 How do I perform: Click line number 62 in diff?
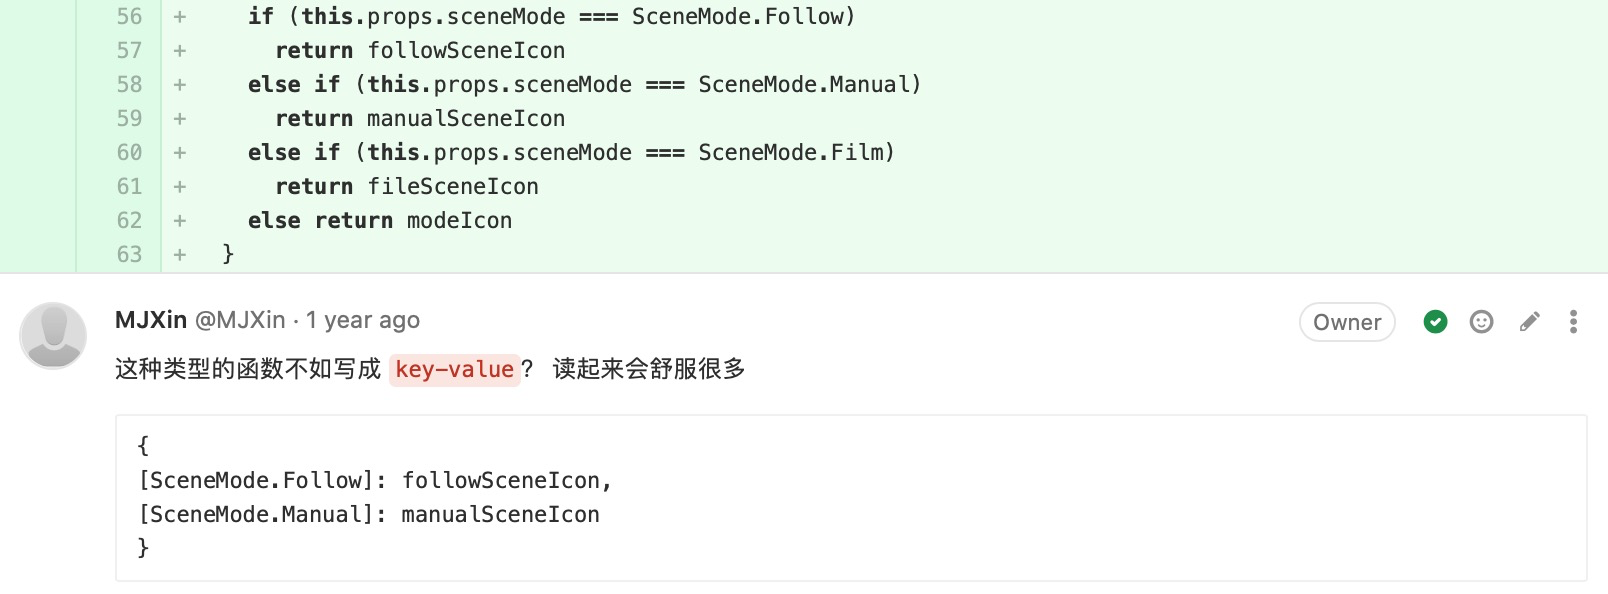129,221
